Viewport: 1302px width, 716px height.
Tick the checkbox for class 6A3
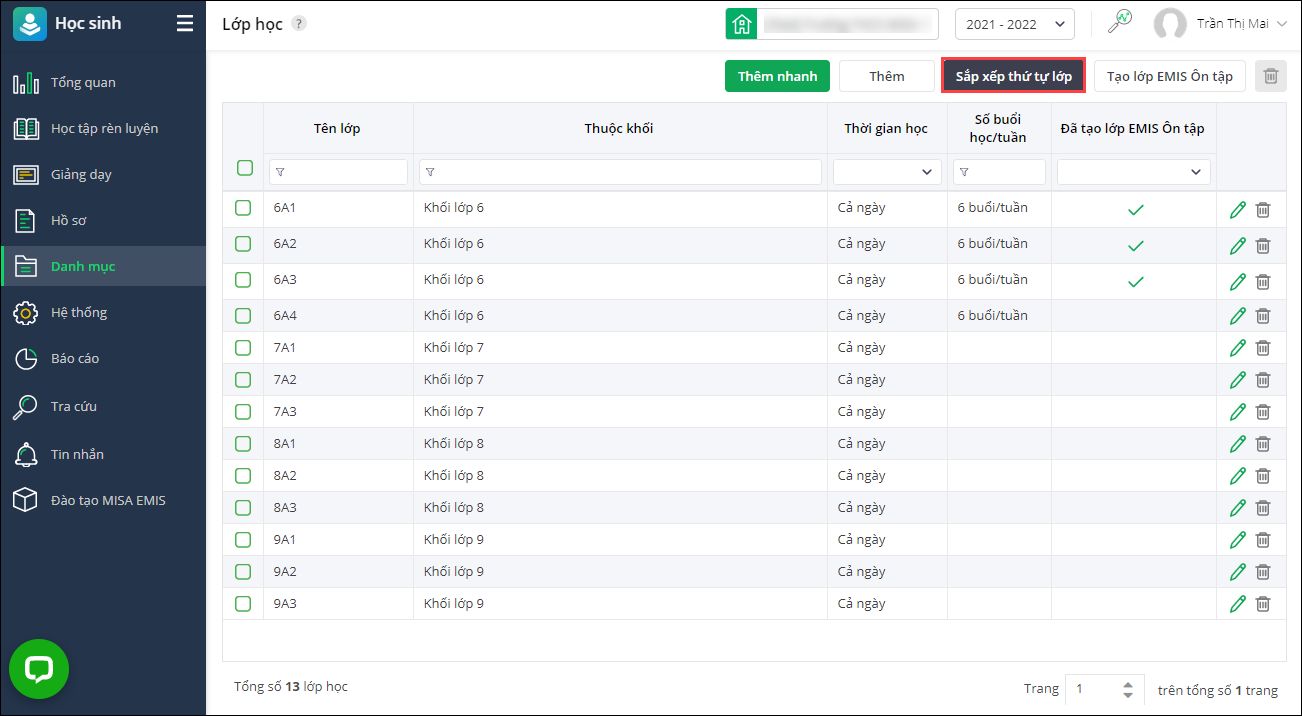click(243, 280)
